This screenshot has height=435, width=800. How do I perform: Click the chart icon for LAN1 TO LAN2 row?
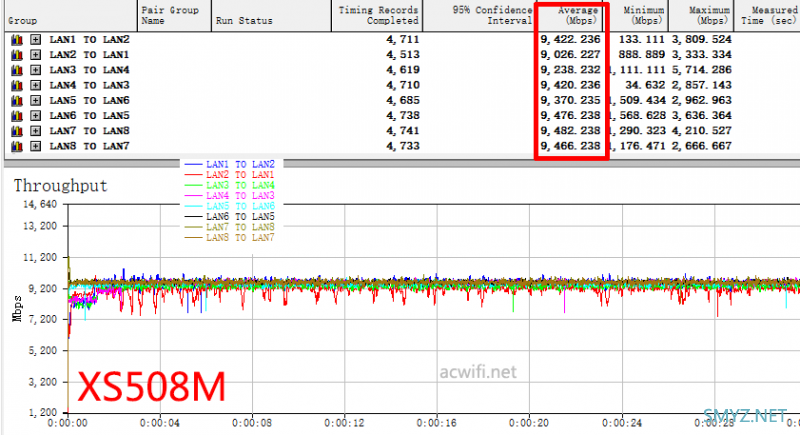point(17,40)
